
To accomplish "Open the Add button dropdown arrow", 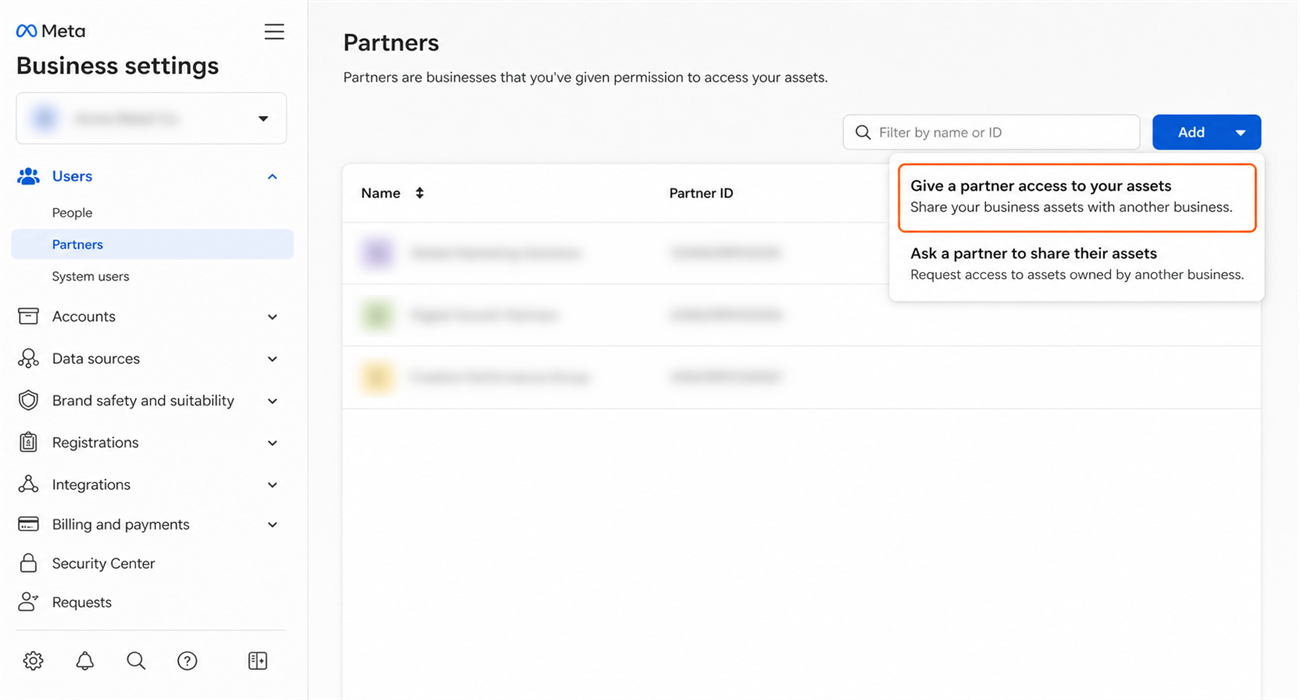I will pyautogui.click(x=1240, y=133).
